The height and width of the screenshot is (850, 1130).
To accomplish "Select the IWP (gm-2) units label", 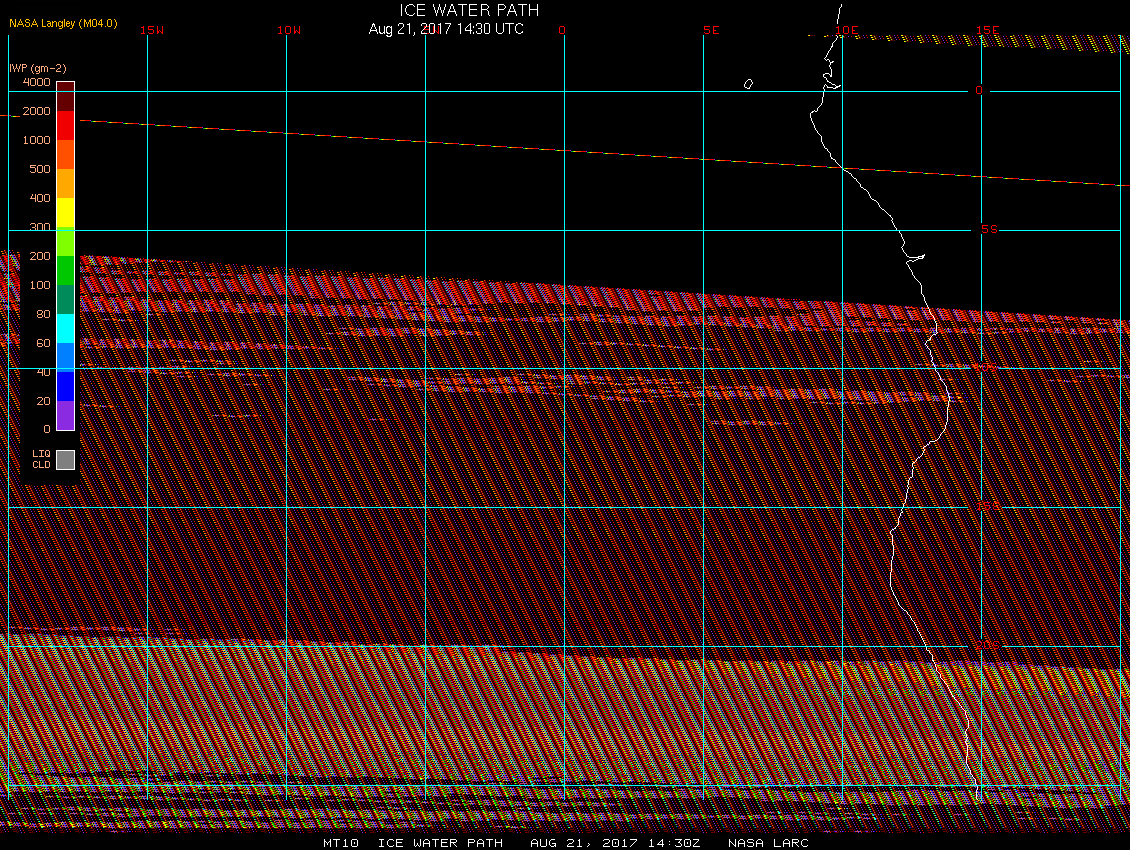I will tap(38, 68).
